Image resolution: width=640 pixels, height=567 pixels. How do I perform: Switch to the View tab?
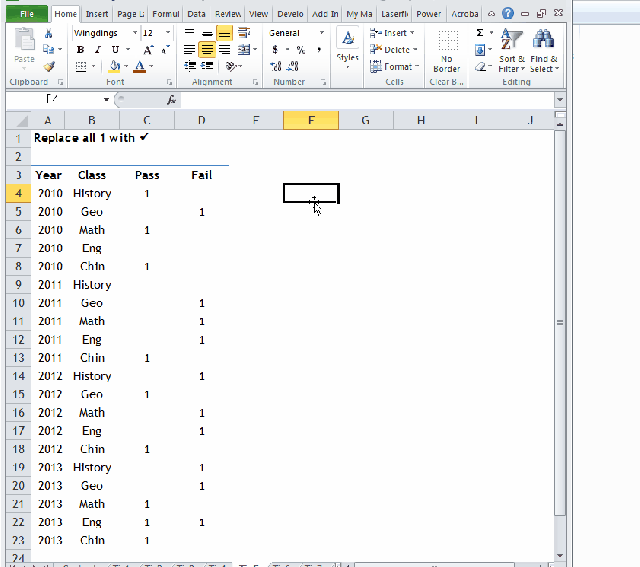pos(258,14)
